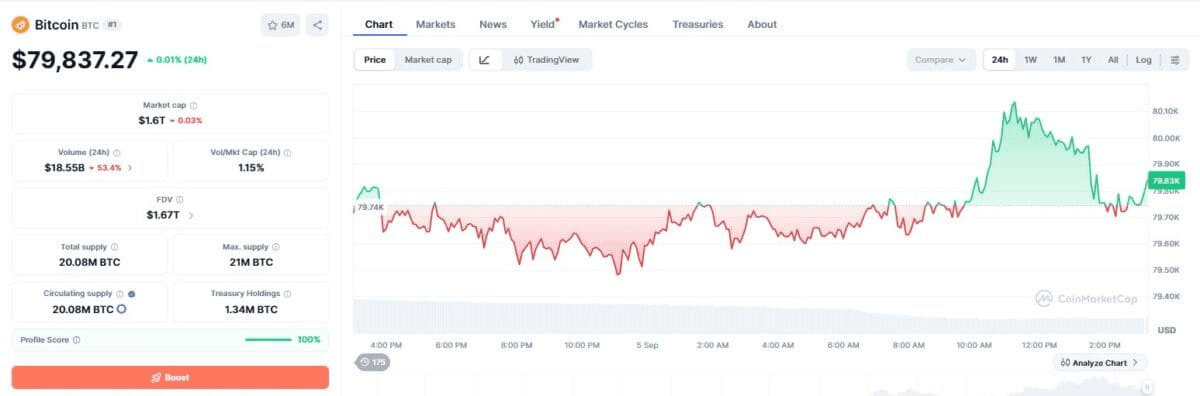This screenshot has height=396, width=1200.
Task: Open the News tab
Action: (493, 24)
